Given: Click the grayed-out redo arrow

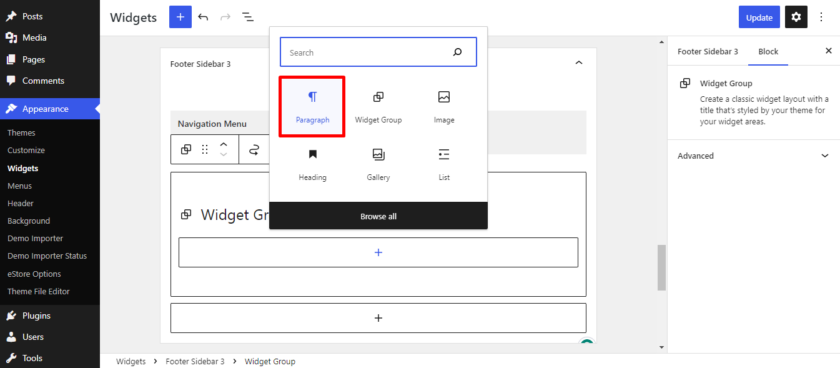Looking at the screenshot, I should click(x=225, y=17).
